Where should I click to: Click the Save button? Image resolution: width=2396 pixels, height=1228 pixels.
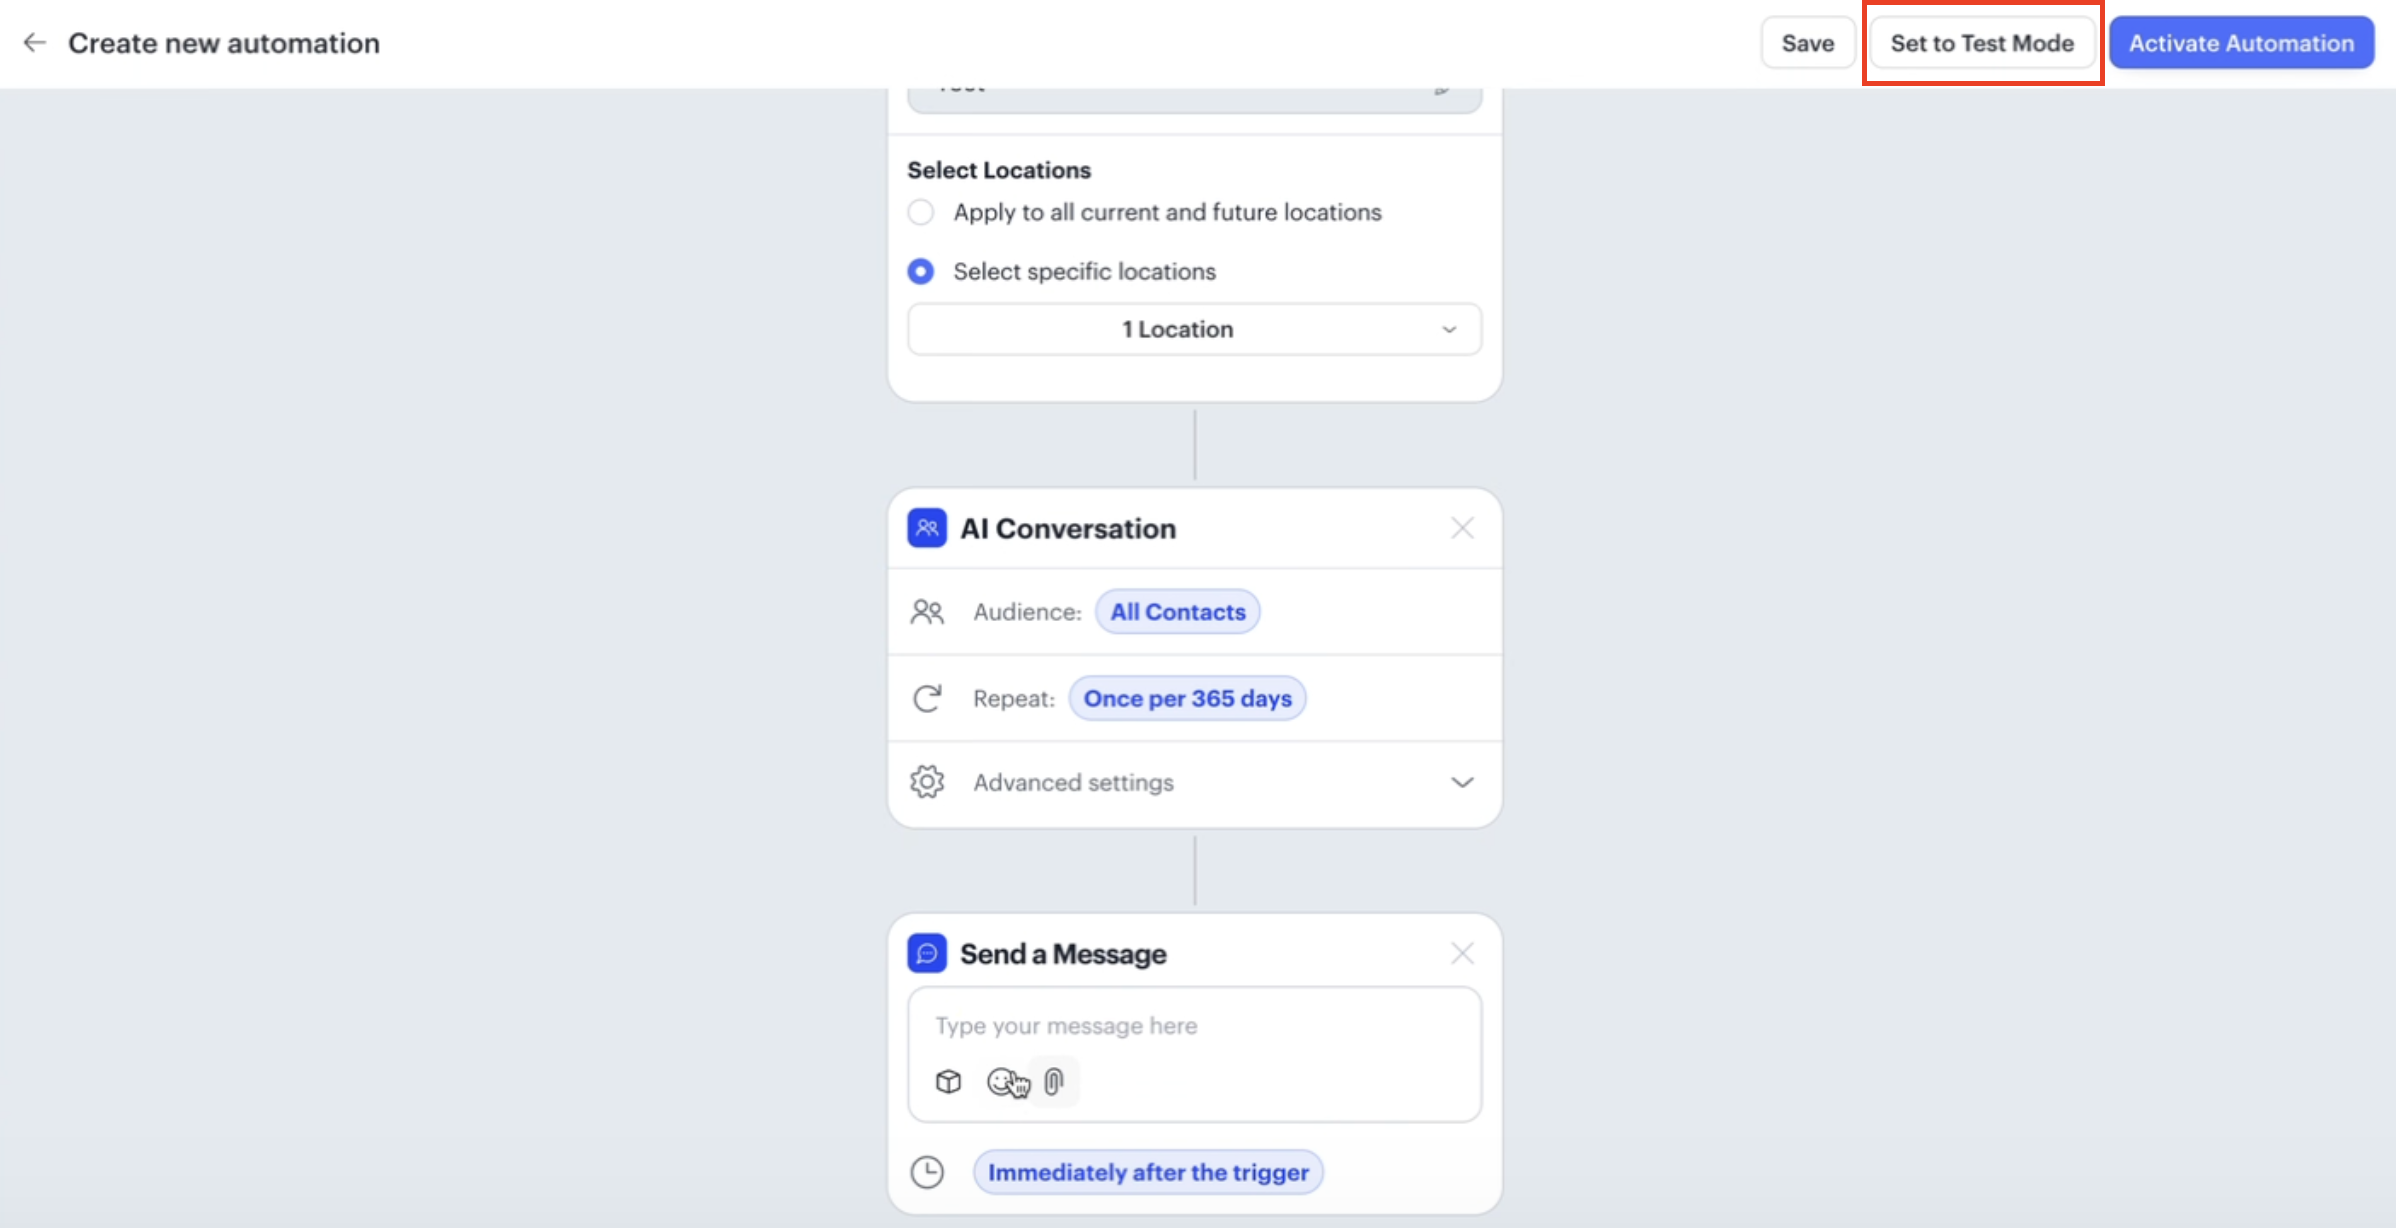[x=1807, y=43]
